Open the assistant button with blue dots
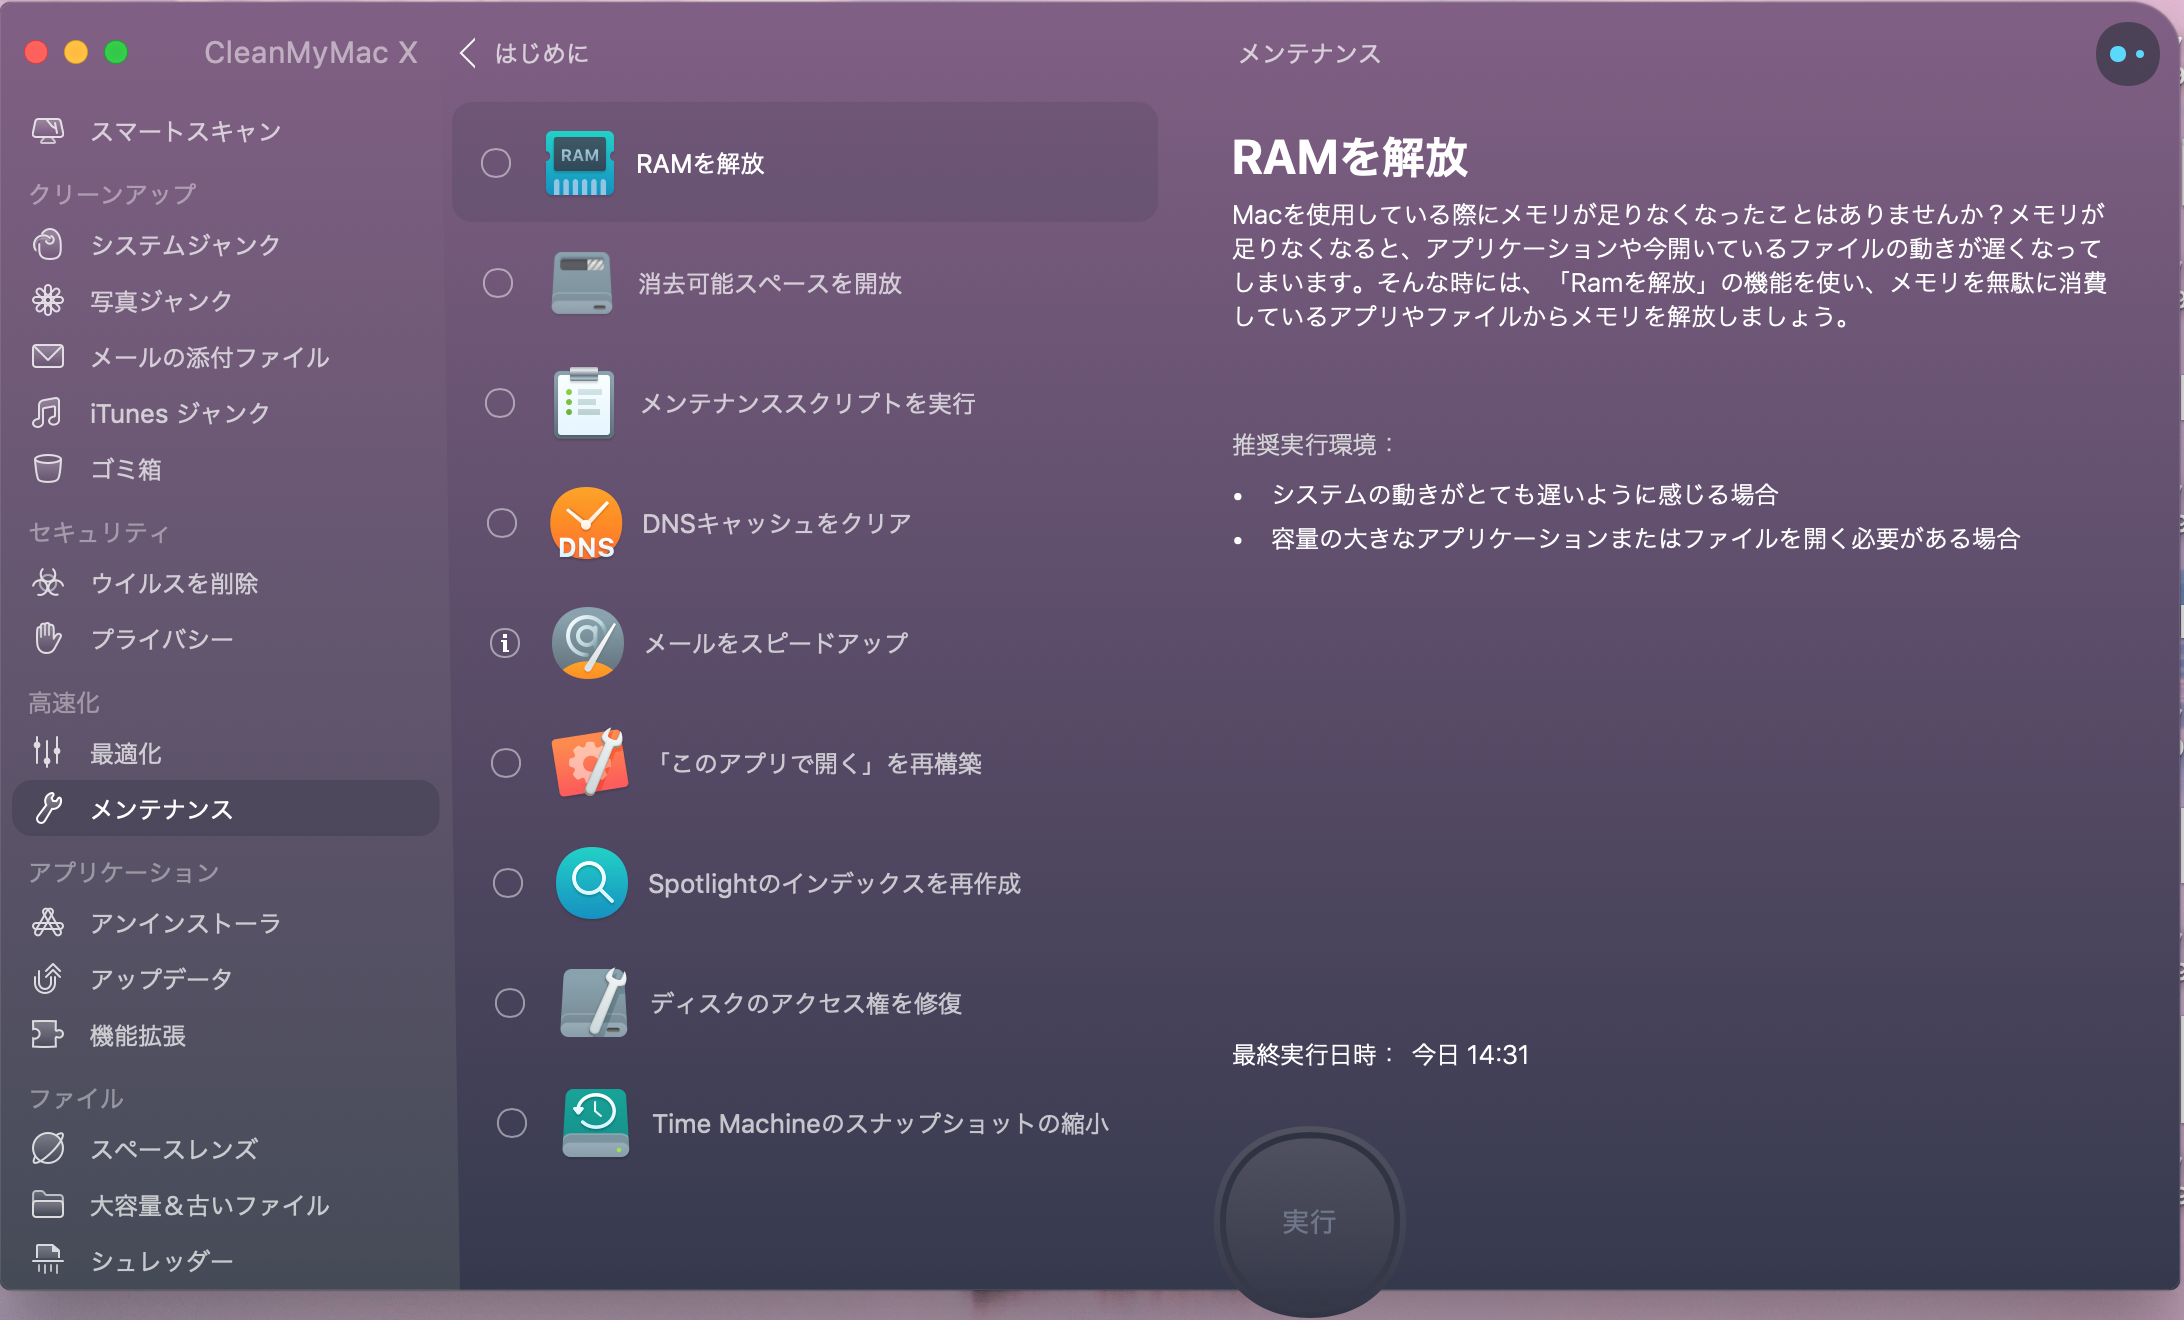Screen dimensions: 2184x1320 (2127, 54)
